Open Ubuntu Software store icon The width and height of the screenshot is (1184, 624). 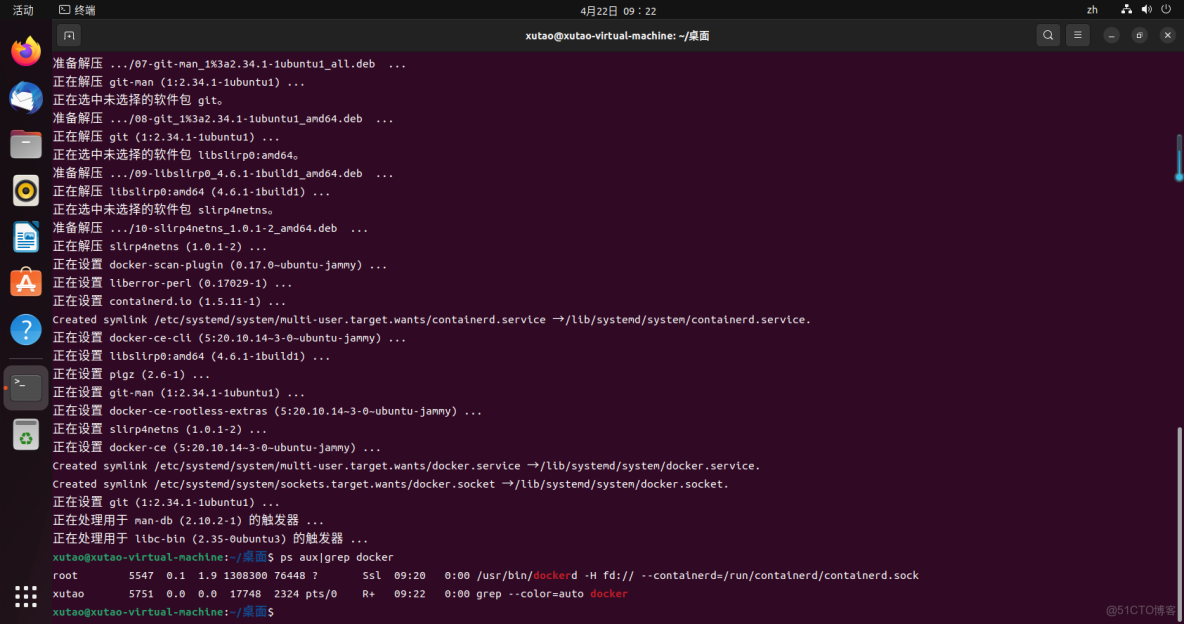[x=26, y=283]
